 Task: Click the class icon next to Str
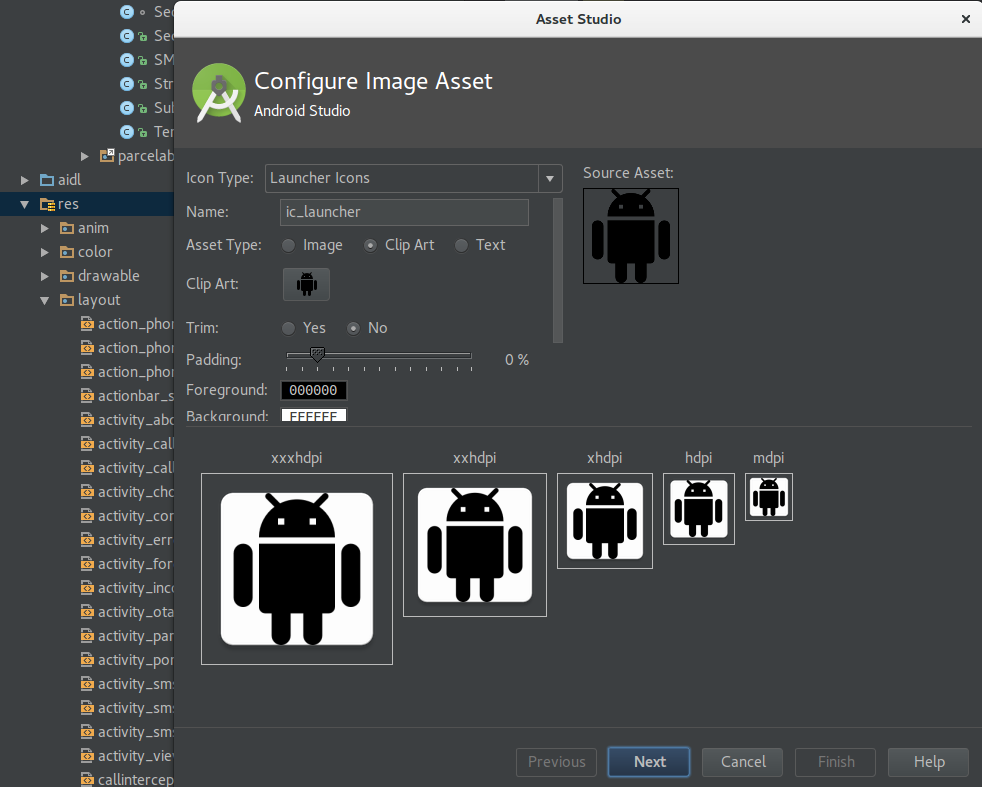coord(127,84)
